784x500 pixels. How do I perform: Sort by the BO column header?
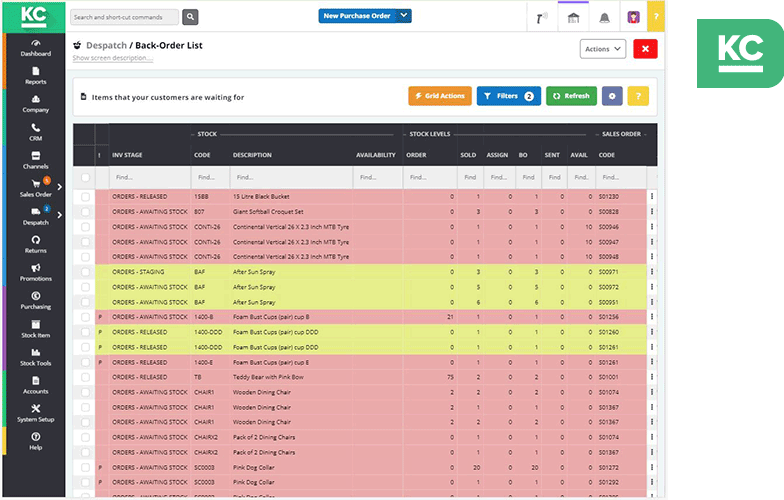click(x=523, y=155)
